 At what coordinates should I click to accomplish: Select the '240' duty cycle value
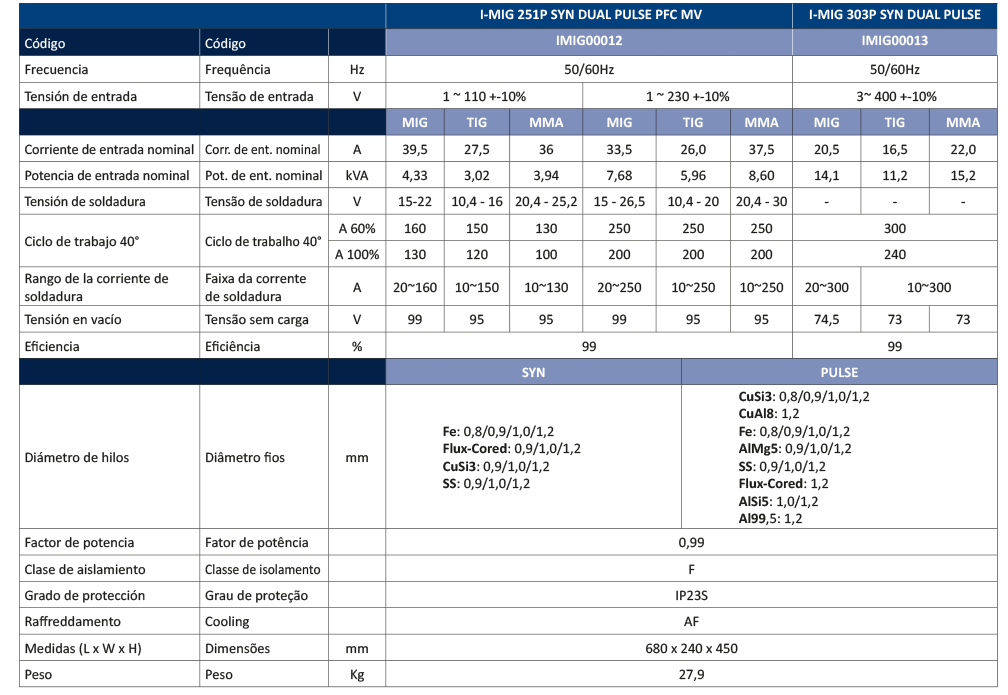point(894,255)
